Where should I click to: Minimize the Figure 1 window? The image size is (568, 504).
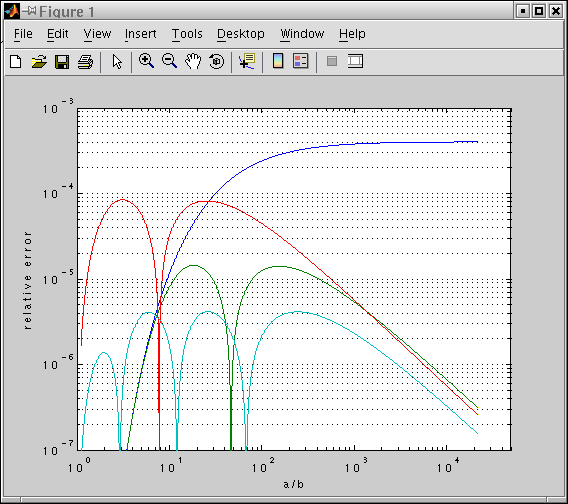[523, 11]
